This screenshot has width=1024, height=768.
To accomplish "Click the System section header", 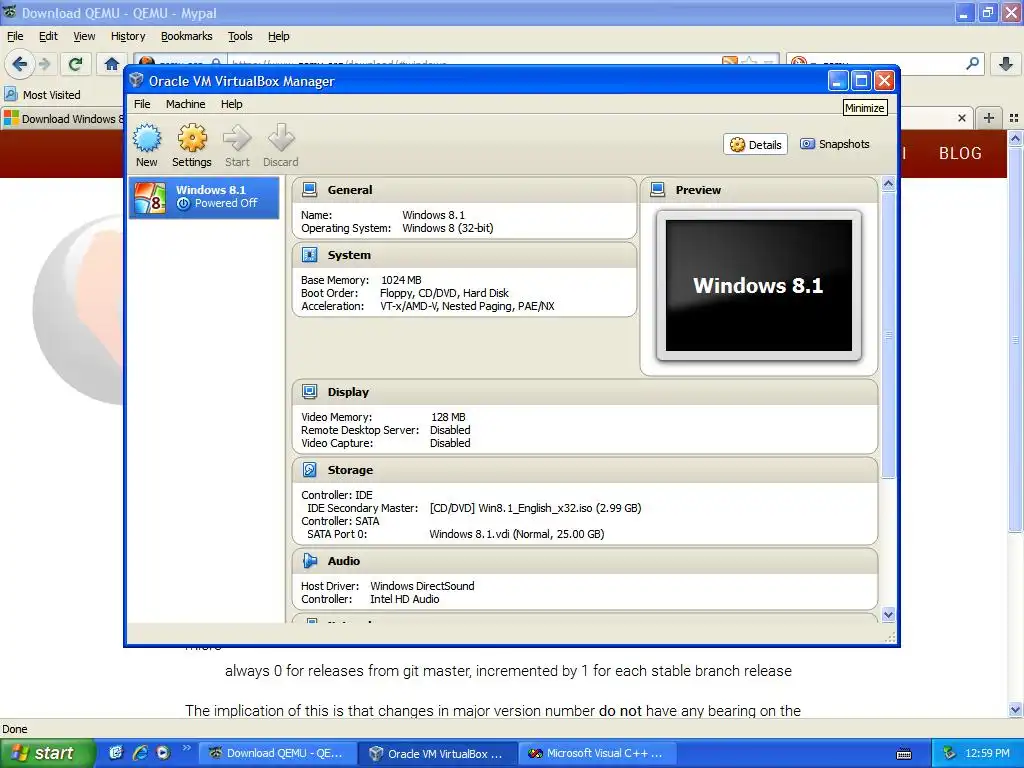I will (x=464, y=255).
